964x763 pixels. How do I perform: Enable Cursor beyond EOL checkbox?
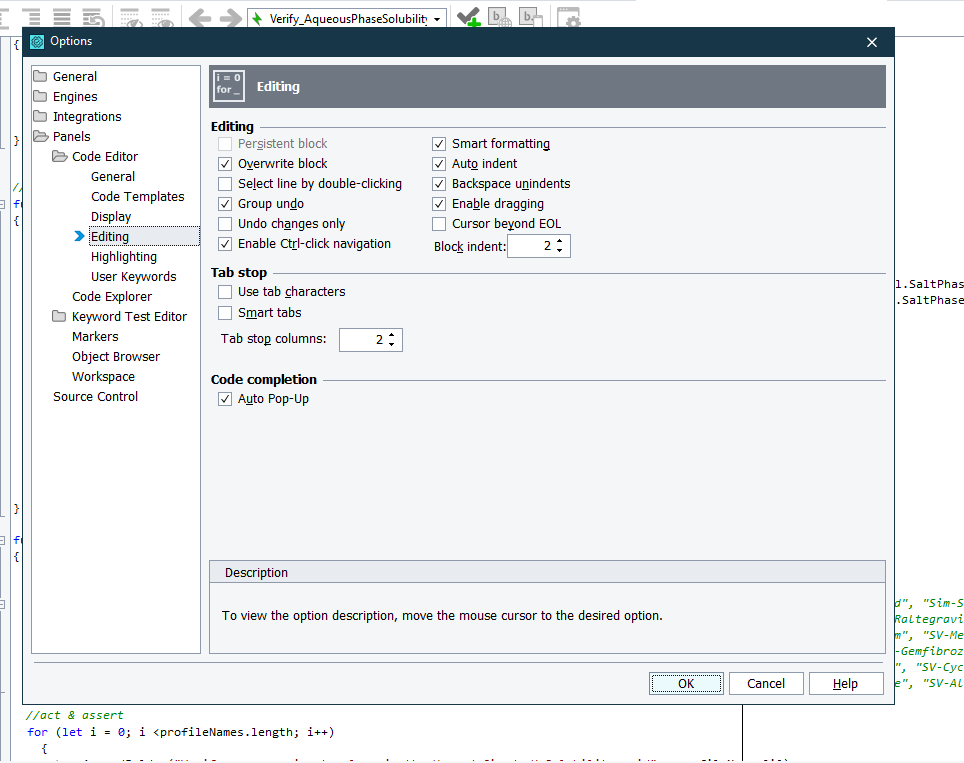(x=439, y=224)
